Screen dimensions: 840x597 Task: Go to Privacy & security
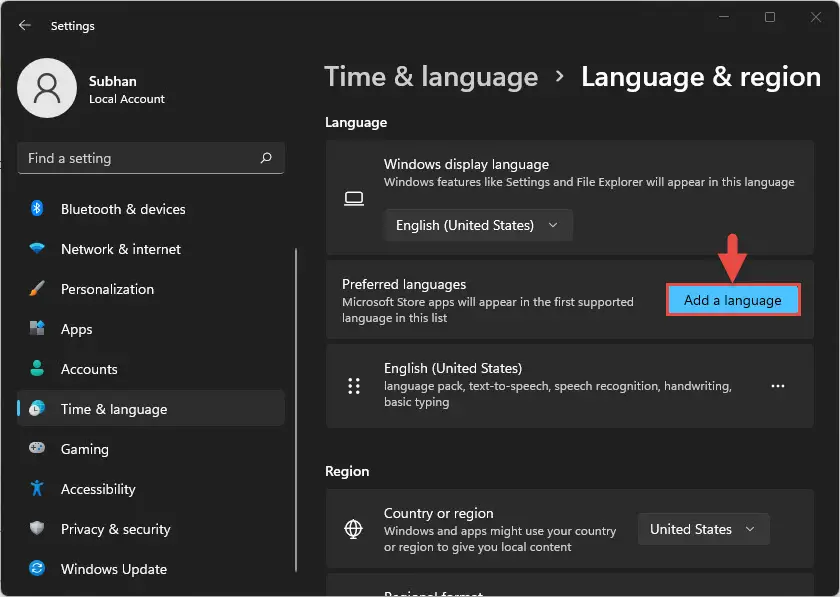click(151, 529)
